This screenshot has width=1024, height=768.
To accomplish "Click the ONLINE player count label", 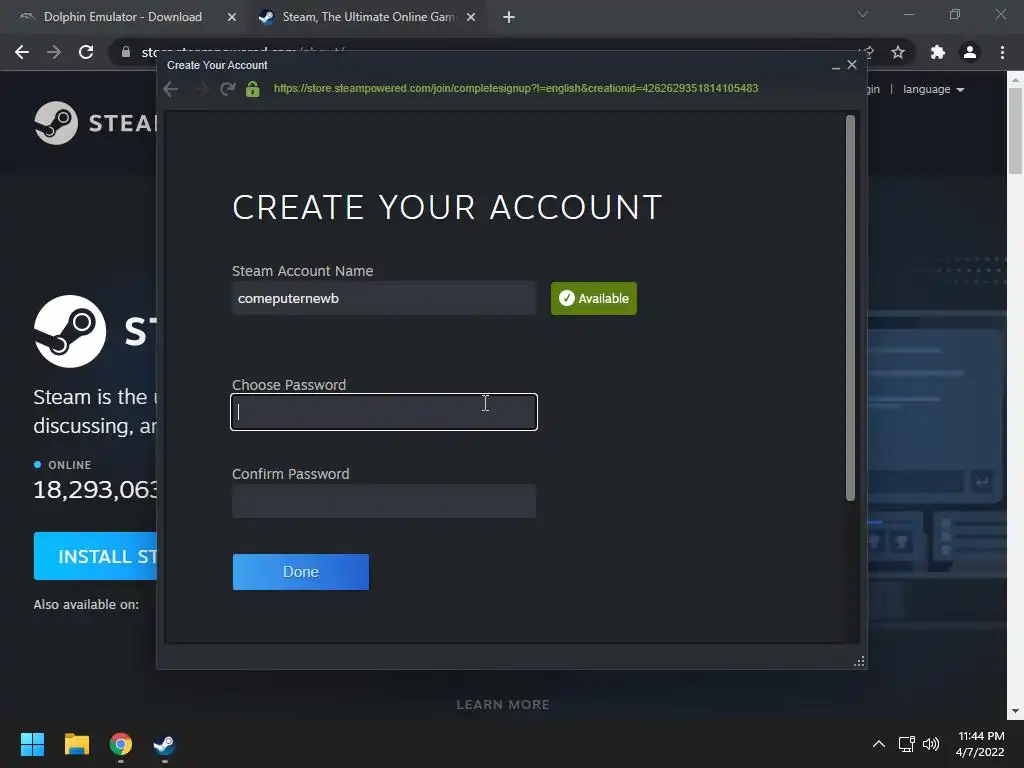I will tap(69, 465).
